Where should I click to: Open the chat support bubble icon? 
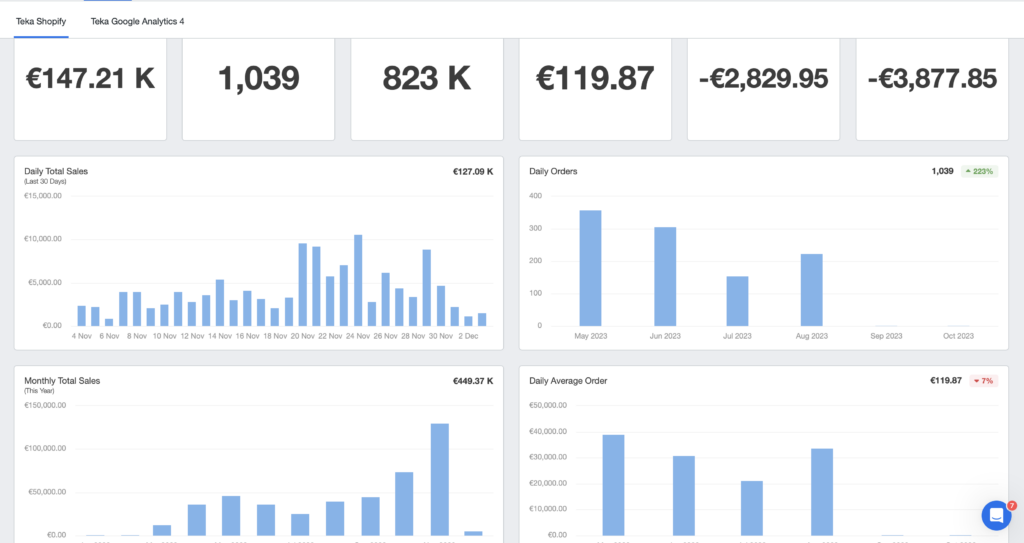click(996, 515)
